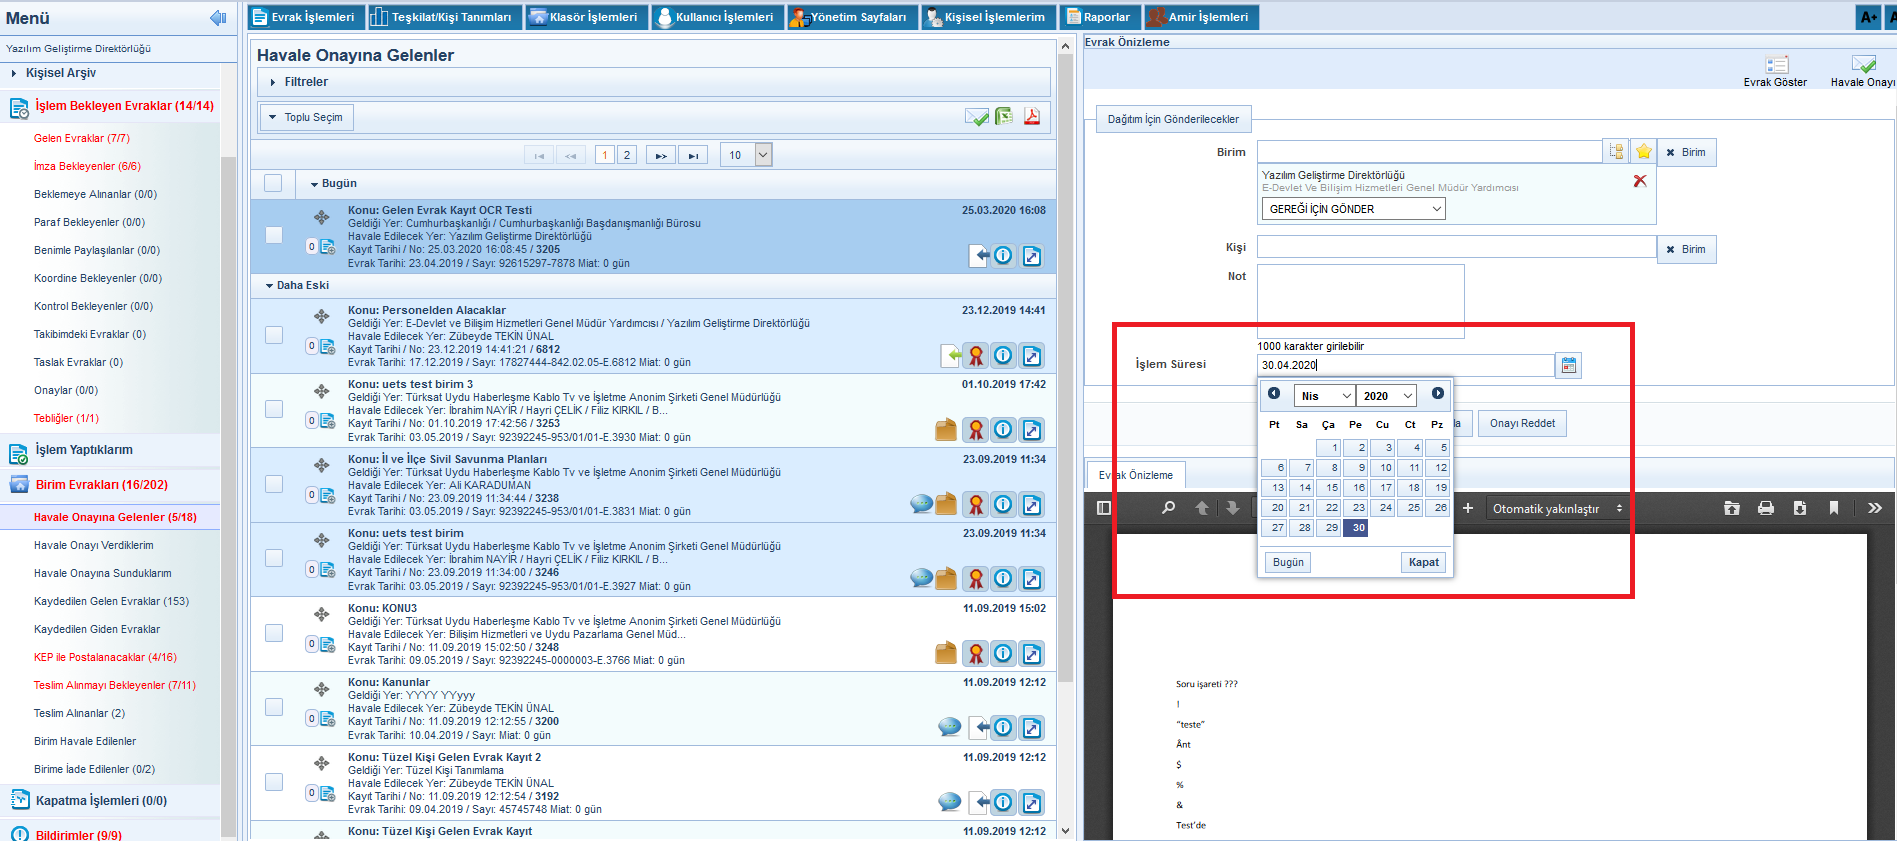Screen dimensions: 1897x852
Task: Collapse the Menü panel with arrow icon
Action: coord(218,18)
